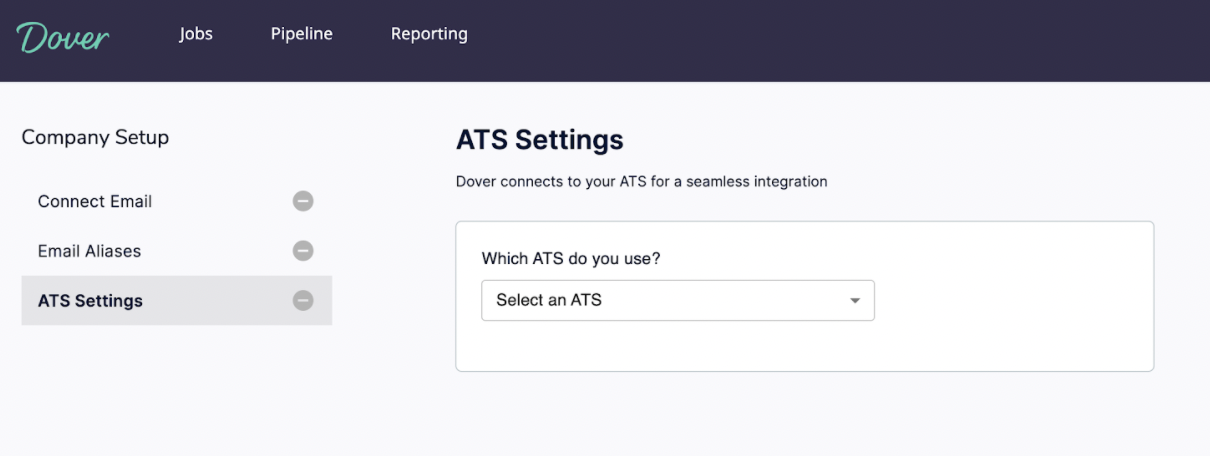Image resolution: width=1210 pixels, height=456 pixels.
Task: Open the Jobs menu item
Action: click(196, 34)
